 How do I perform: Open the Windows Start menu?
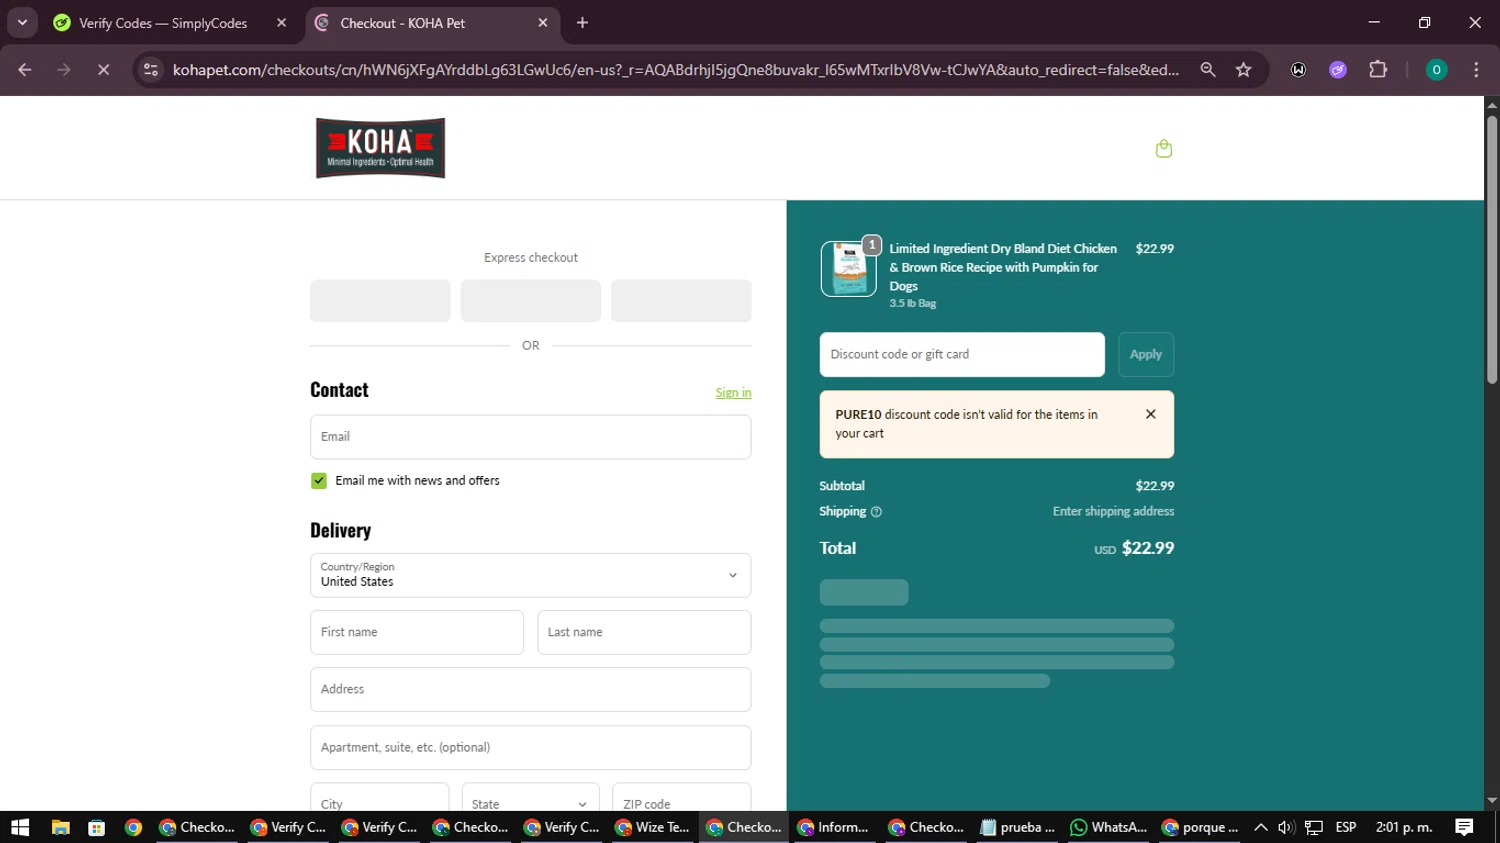20,827
